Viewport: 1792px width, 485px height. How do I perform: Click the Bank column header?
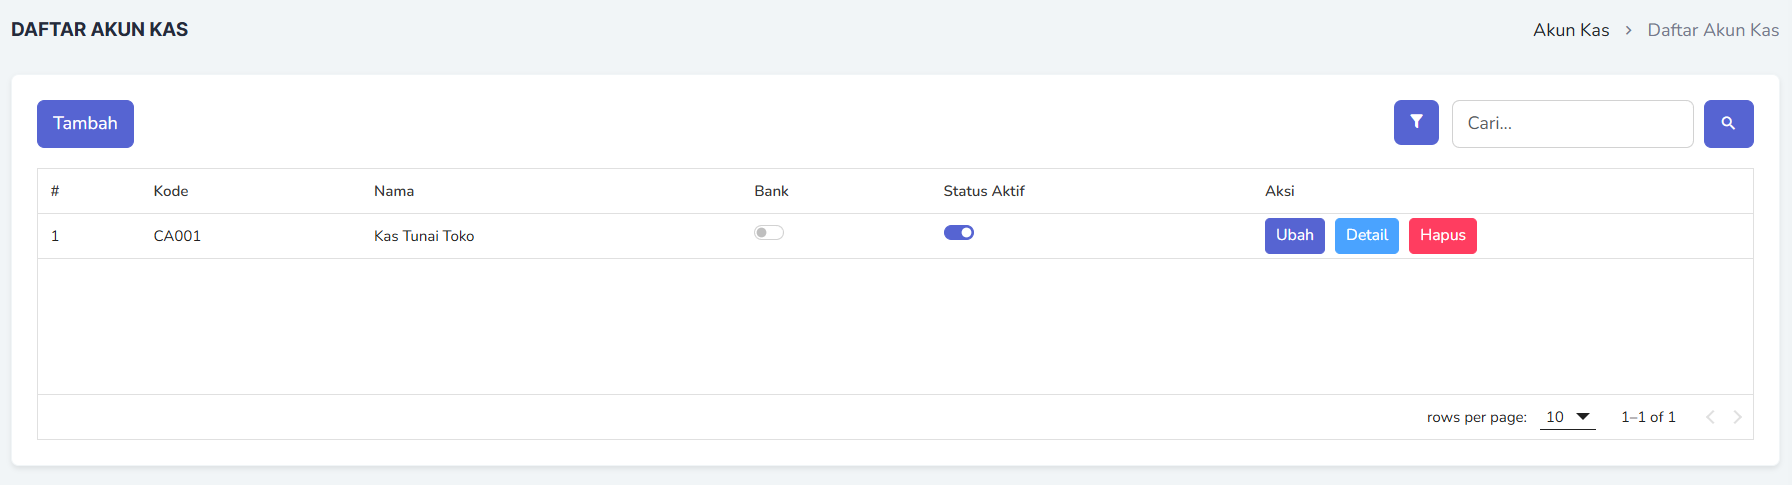tap(771, 191)
